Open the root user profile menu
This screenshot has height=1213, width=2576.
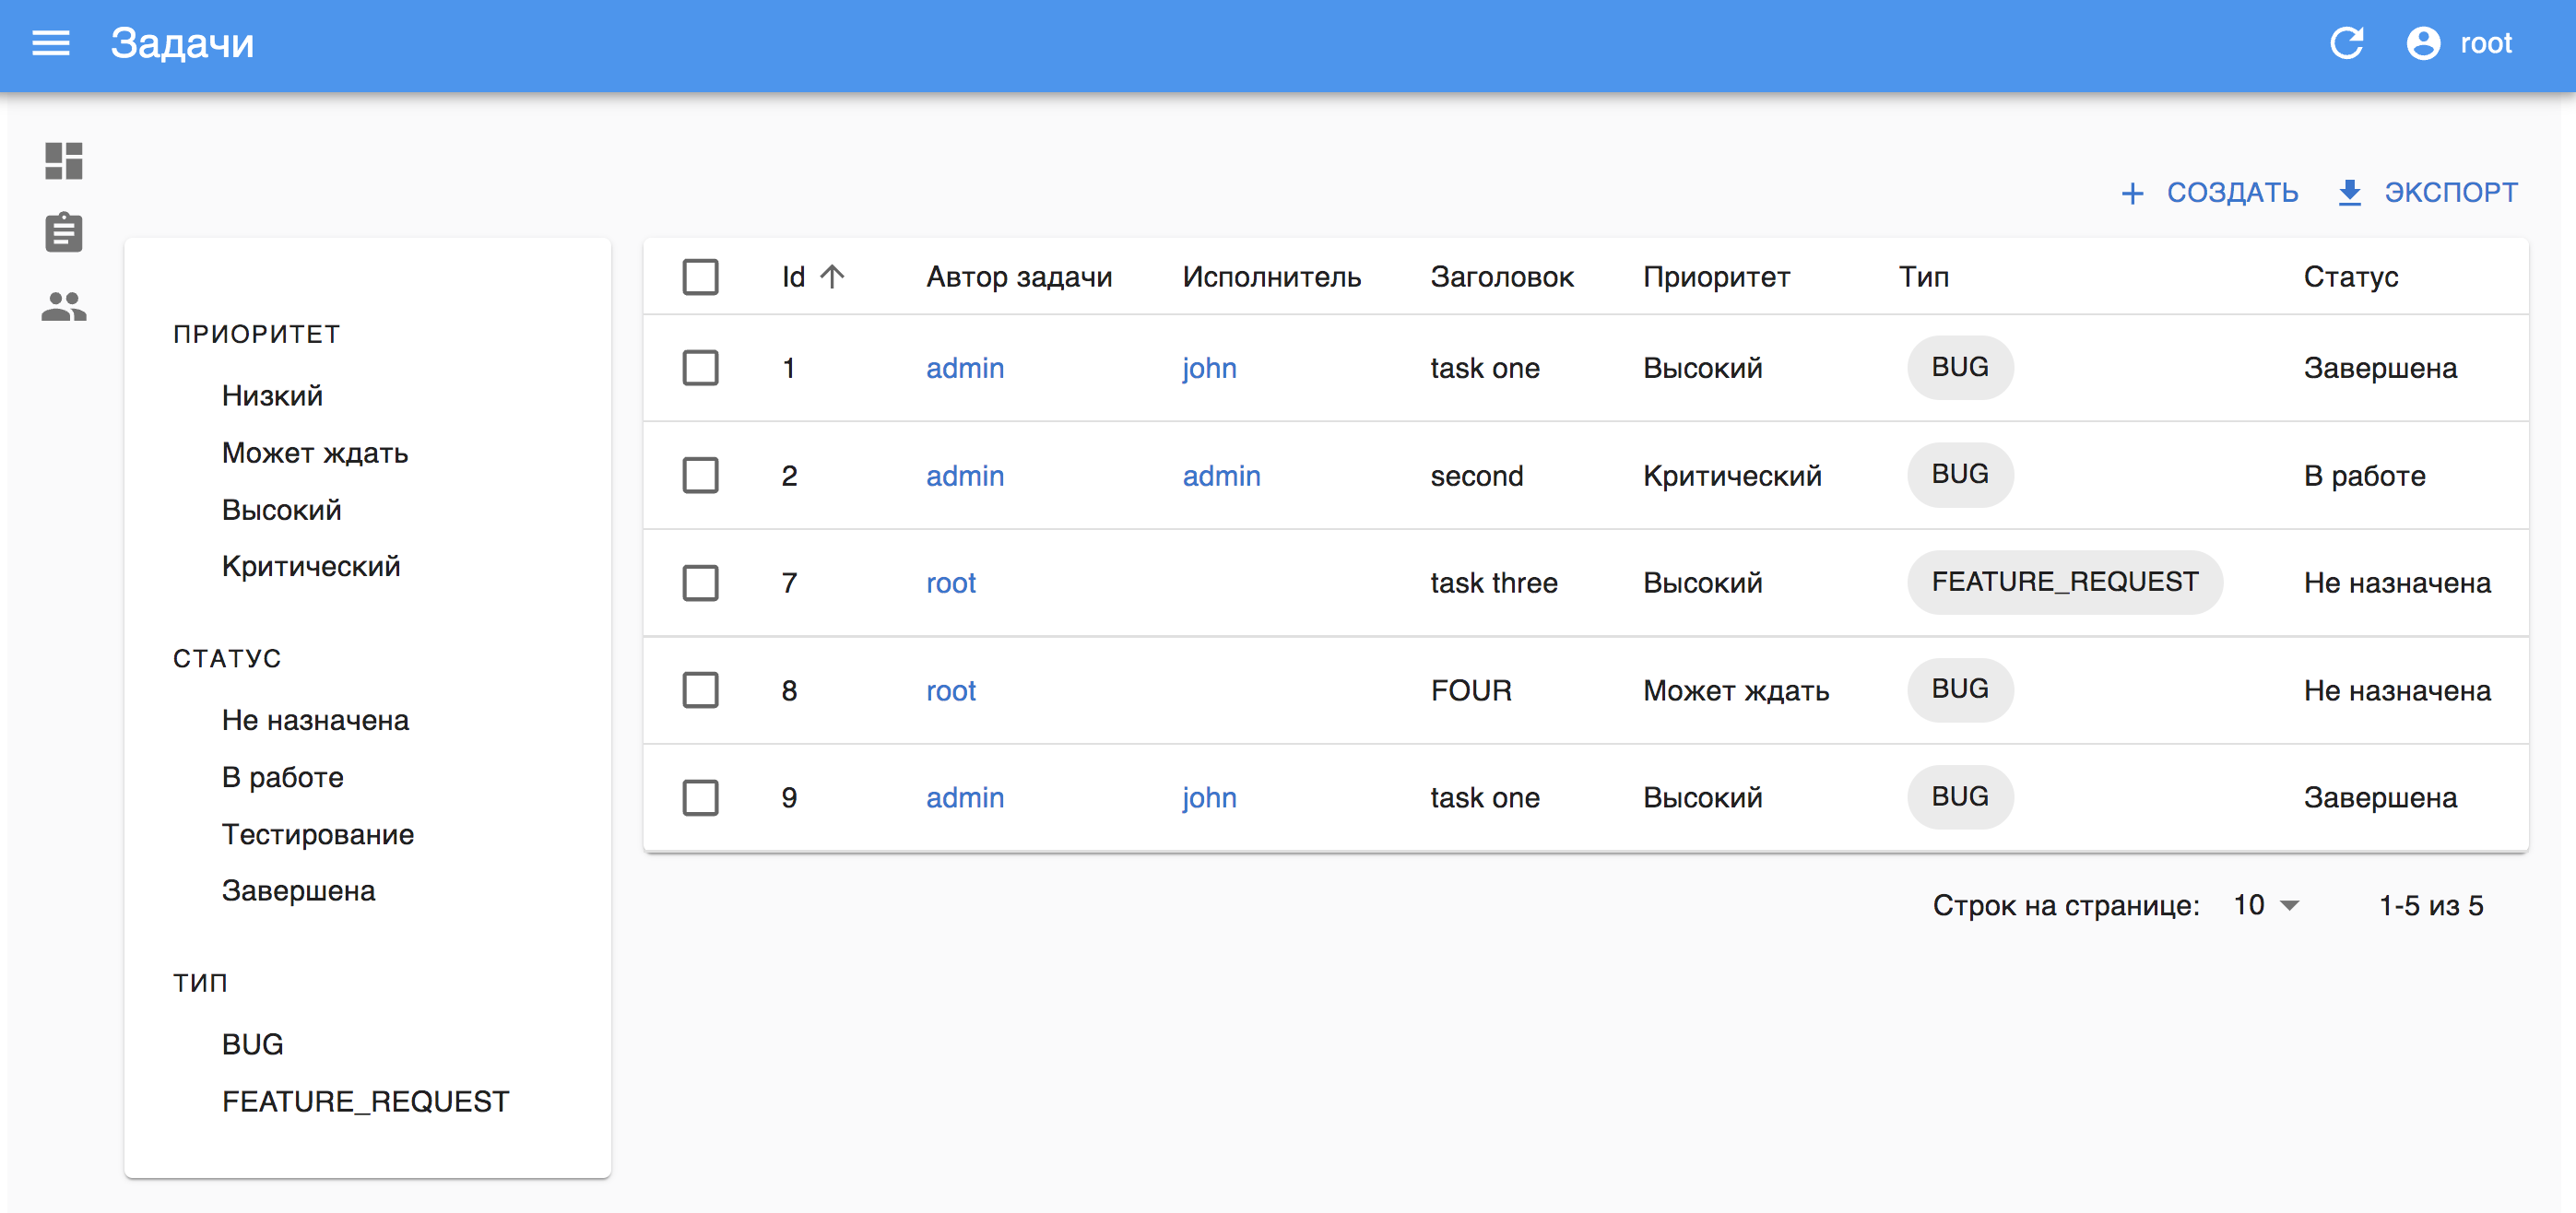pyautogui.click(x=2460, y=43)
